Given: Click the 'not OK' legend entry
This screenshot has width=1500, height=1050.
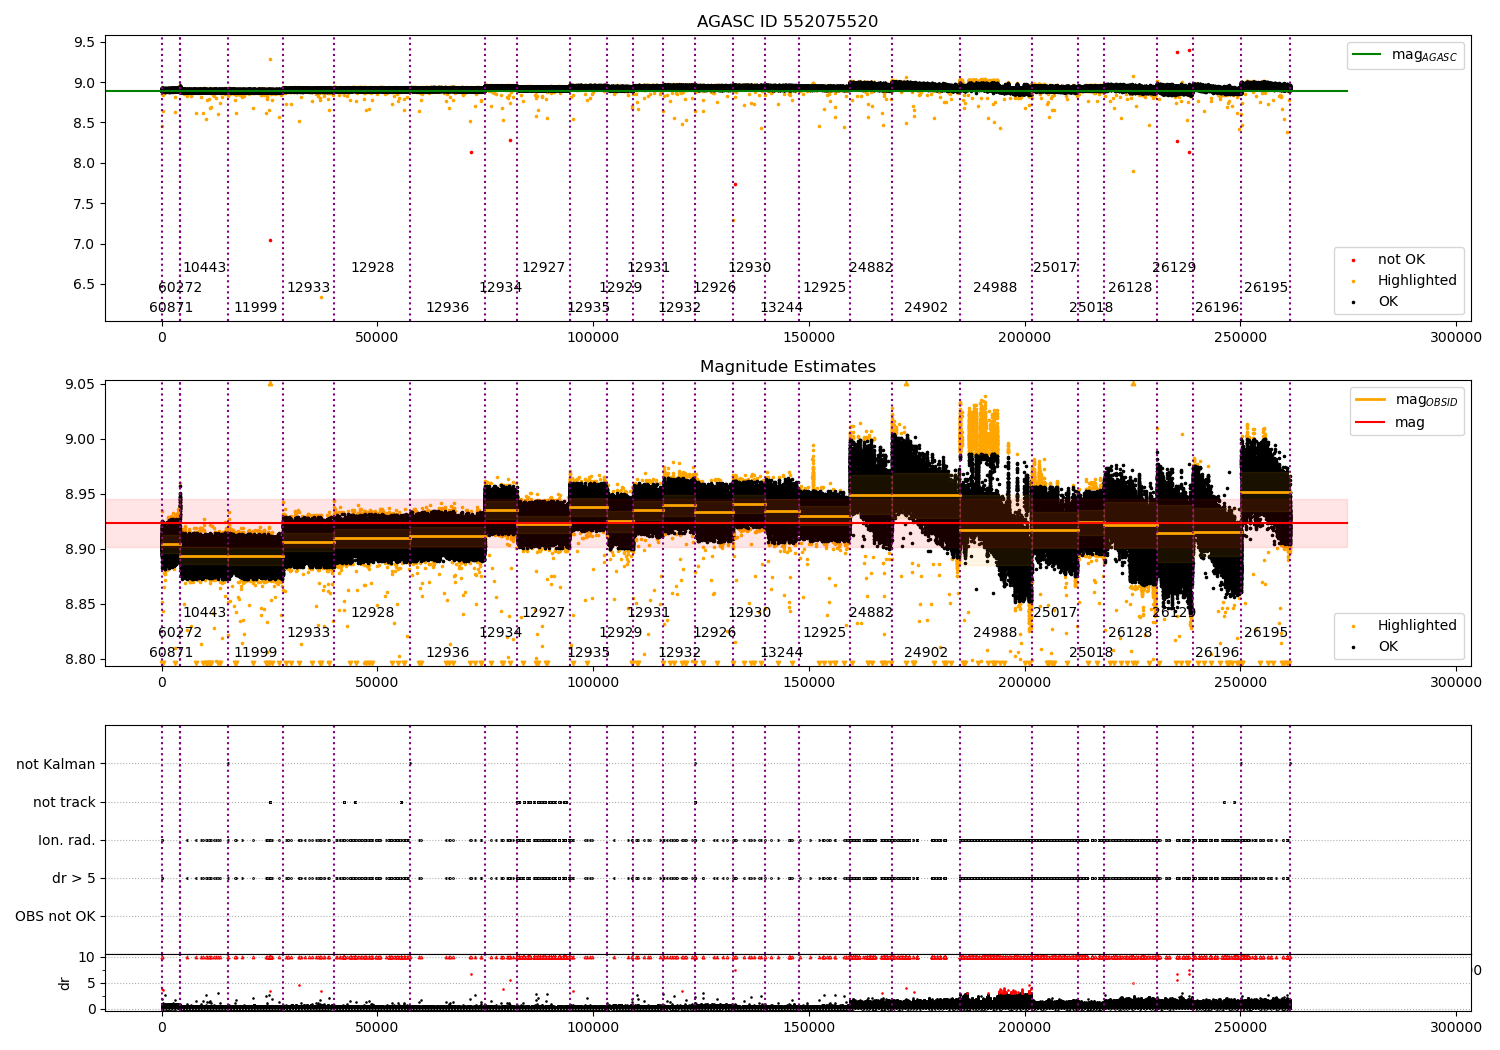Looking at the screenshot, I should click(x=1401, y=260).
